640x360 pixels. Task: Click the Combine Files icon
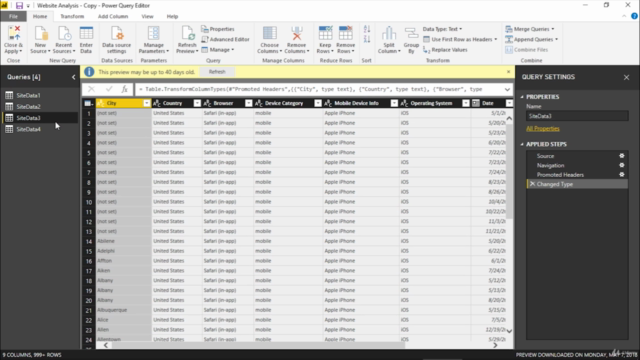coord(527,50)
